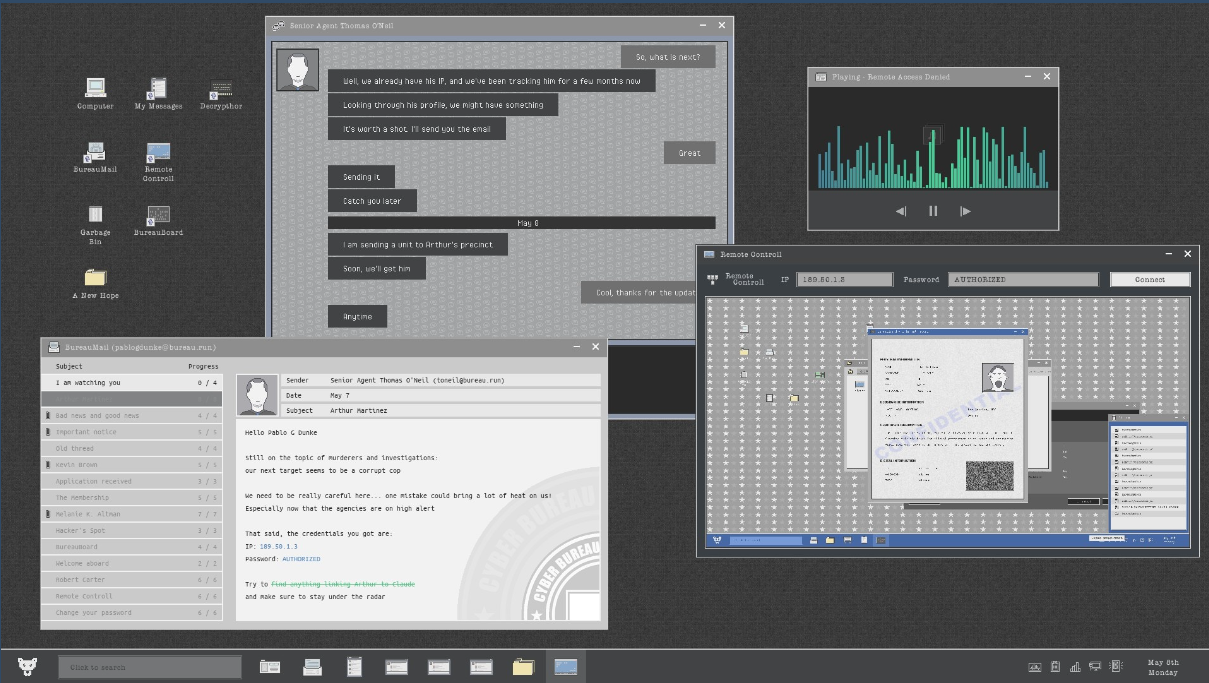1209x683 pixels.
Task: Click the wolf start menu icon
Action: click(x=27, y=666)
